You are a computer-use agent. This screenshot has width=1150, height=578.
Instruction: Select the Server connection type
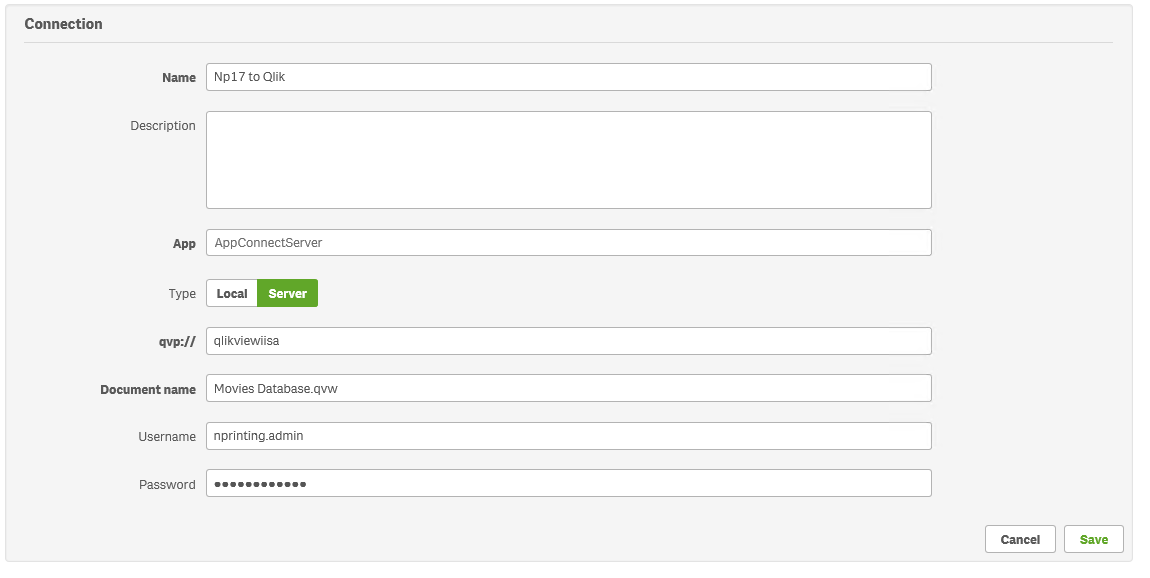pos(288,294)
